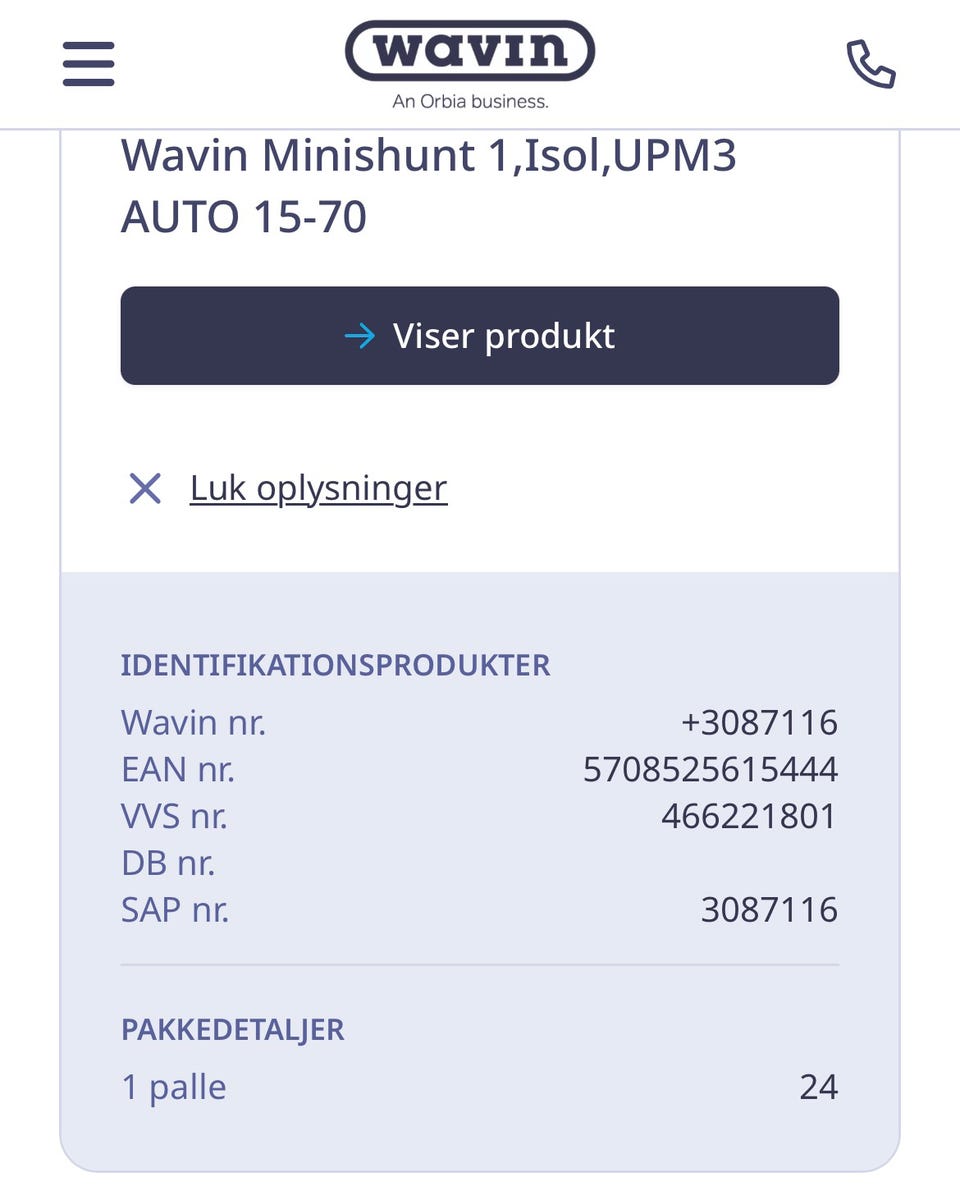Click the SAP nr. value 3087116

(769, 910)
